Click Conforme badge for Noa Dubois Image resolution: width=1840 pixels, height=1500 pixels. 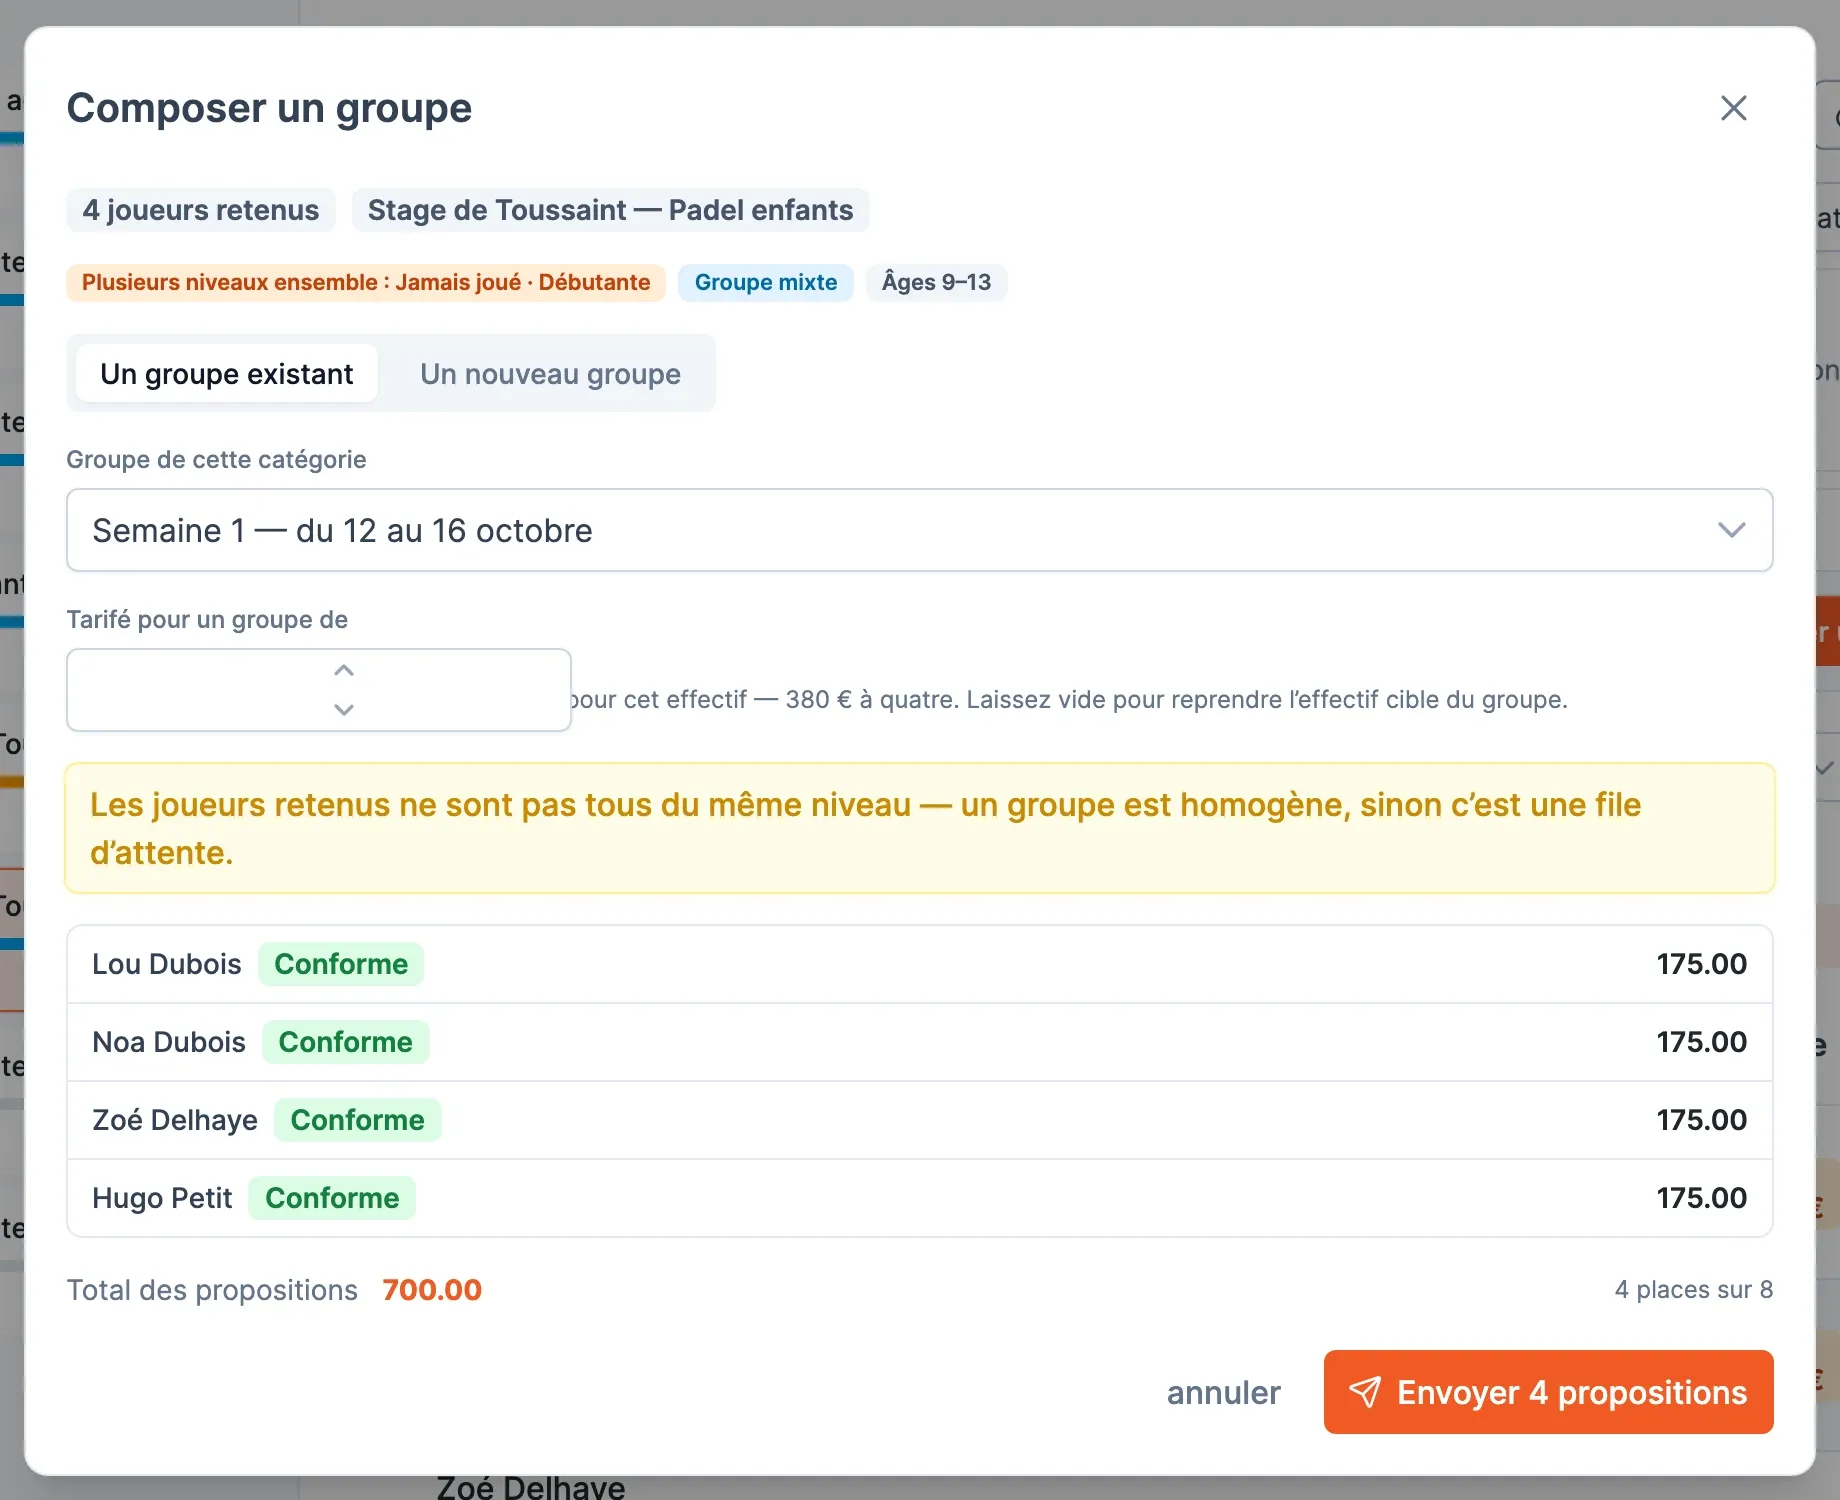click(x=345, y=1042)
